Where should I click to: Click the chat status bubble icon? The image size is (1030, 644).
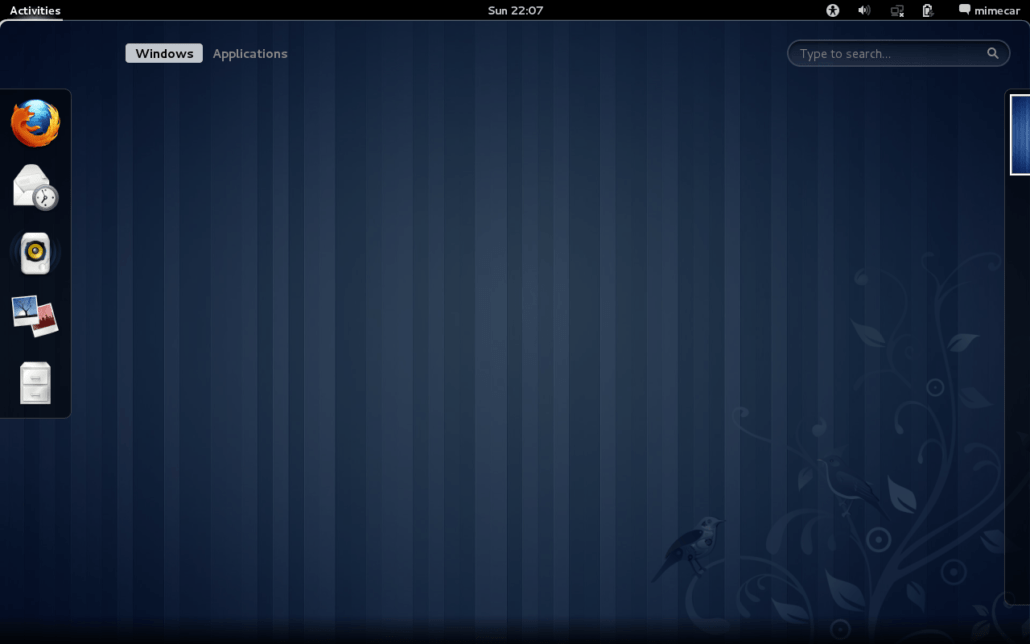(964, 10)
